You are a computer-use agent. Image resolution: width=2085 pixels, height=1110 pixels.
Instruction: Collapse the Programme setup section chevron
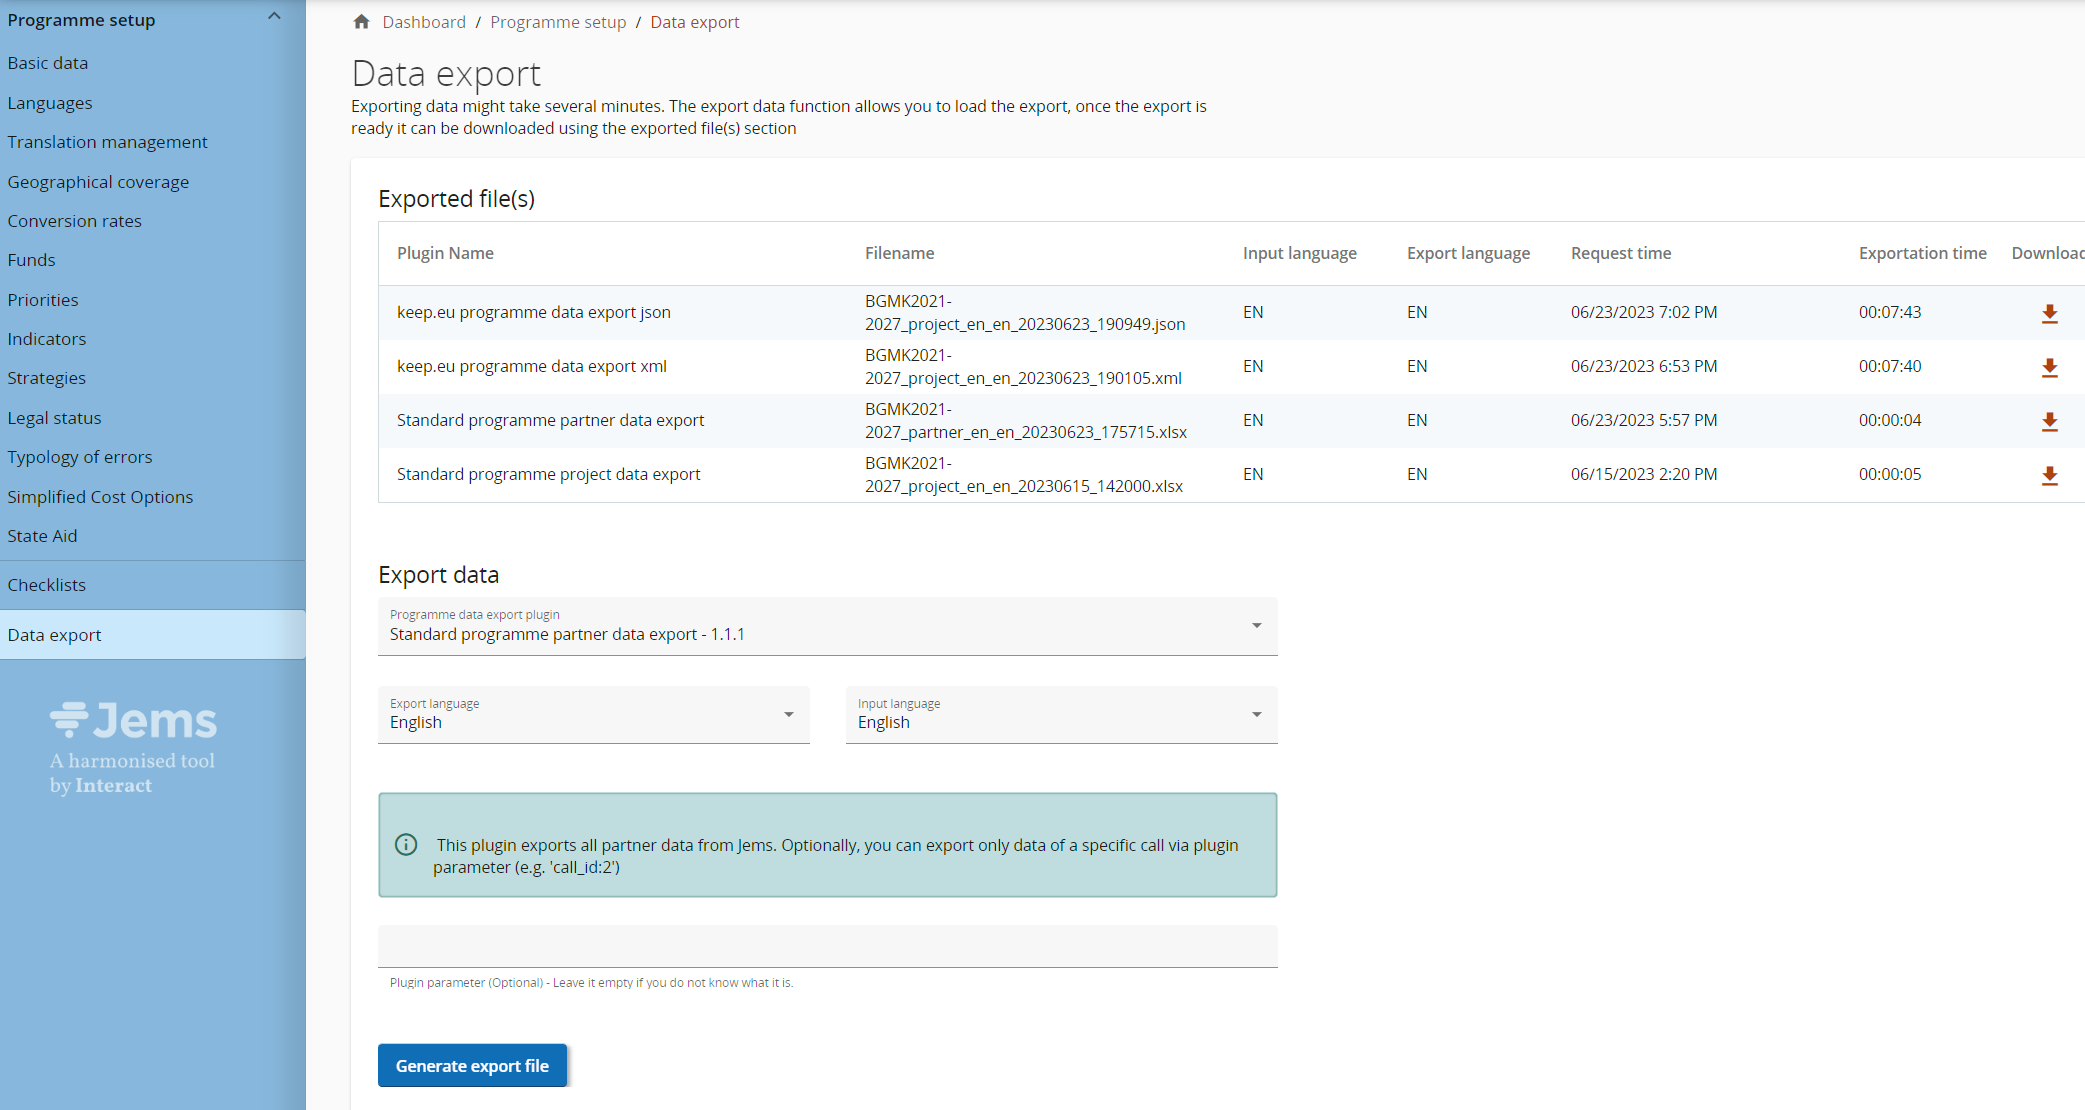(274, 17)
